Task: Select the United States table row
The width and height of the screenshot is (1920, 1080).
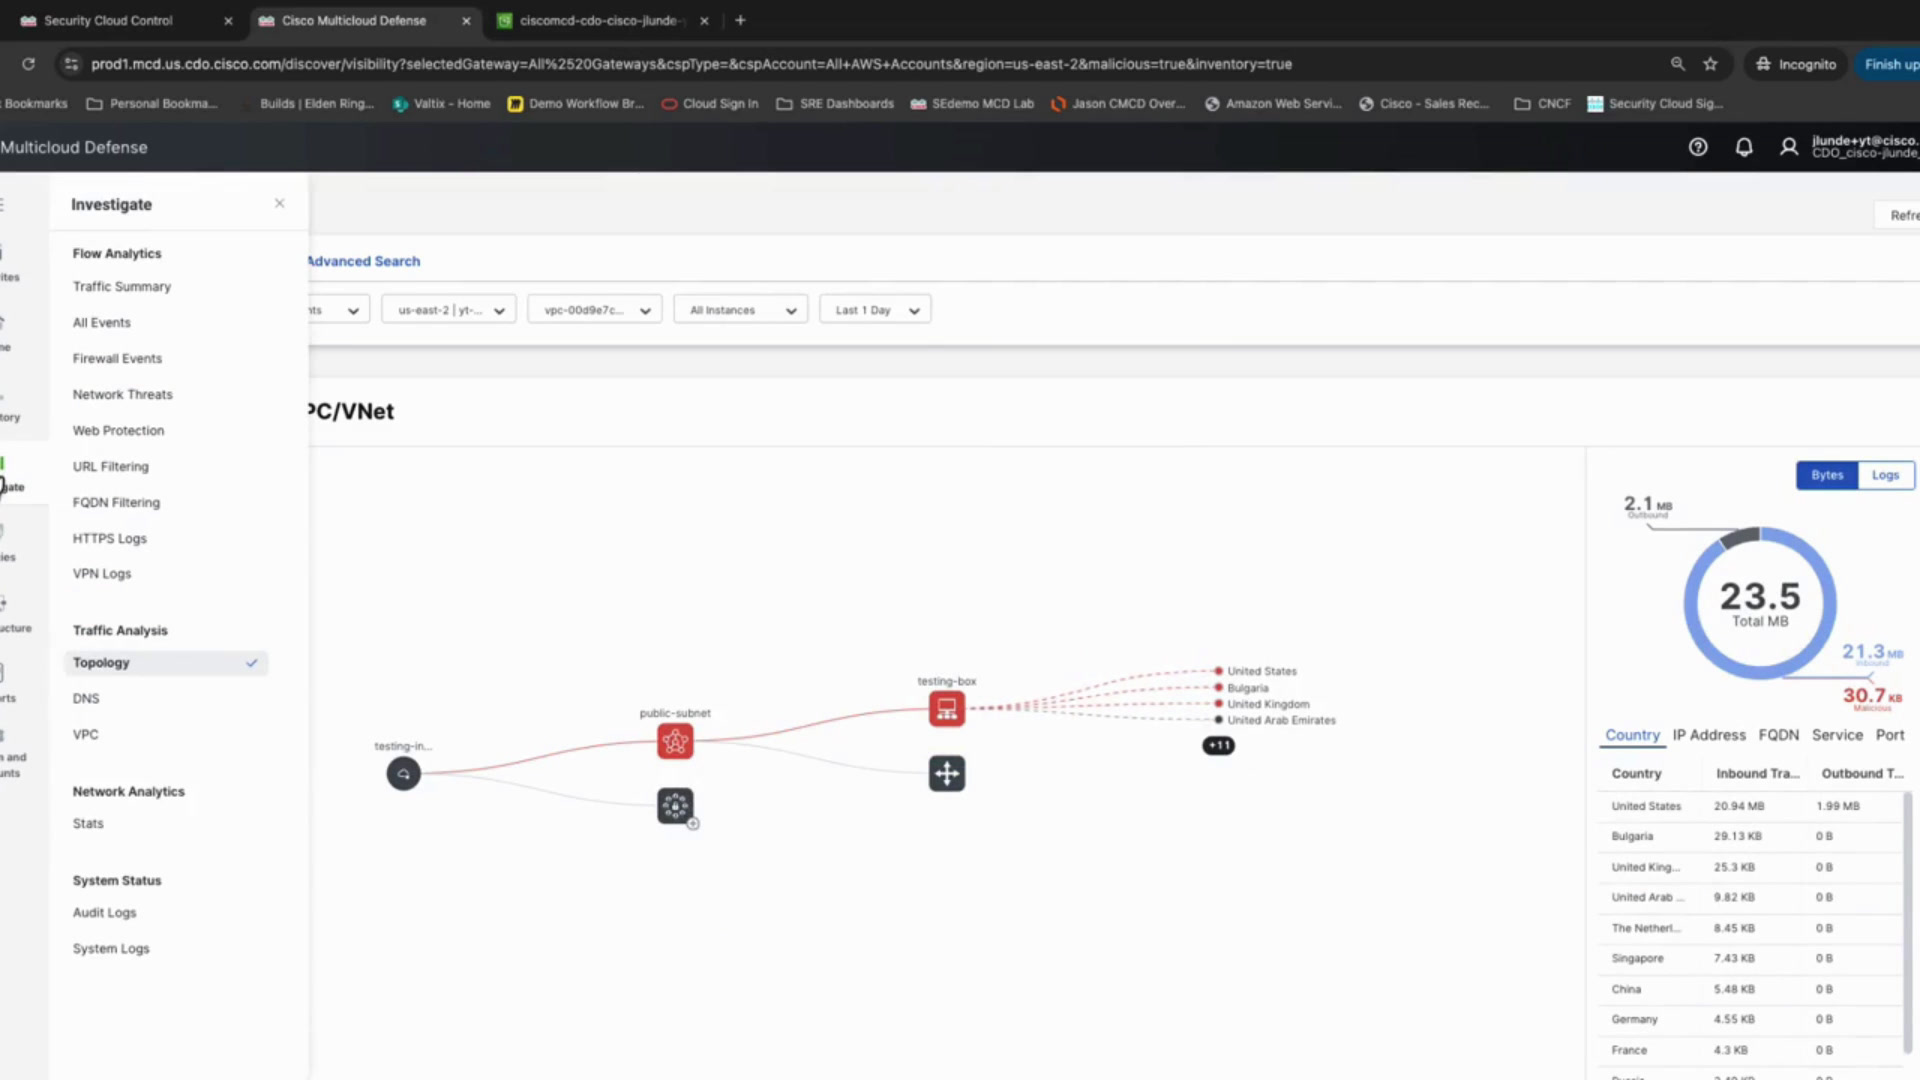Action: 1750,806
